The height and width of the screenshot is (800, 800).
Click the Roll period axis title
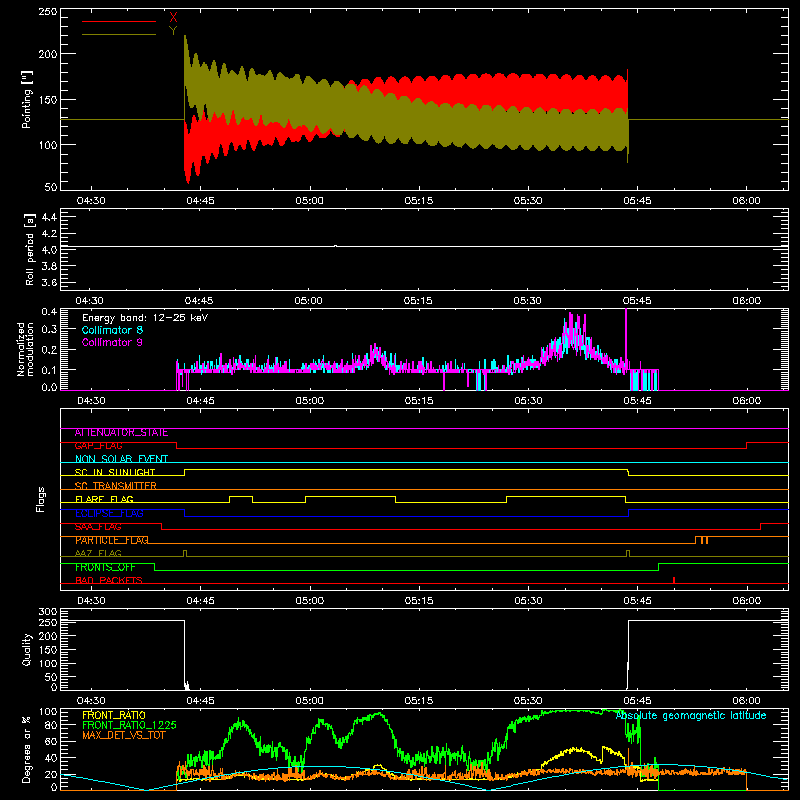click(30, 250)
